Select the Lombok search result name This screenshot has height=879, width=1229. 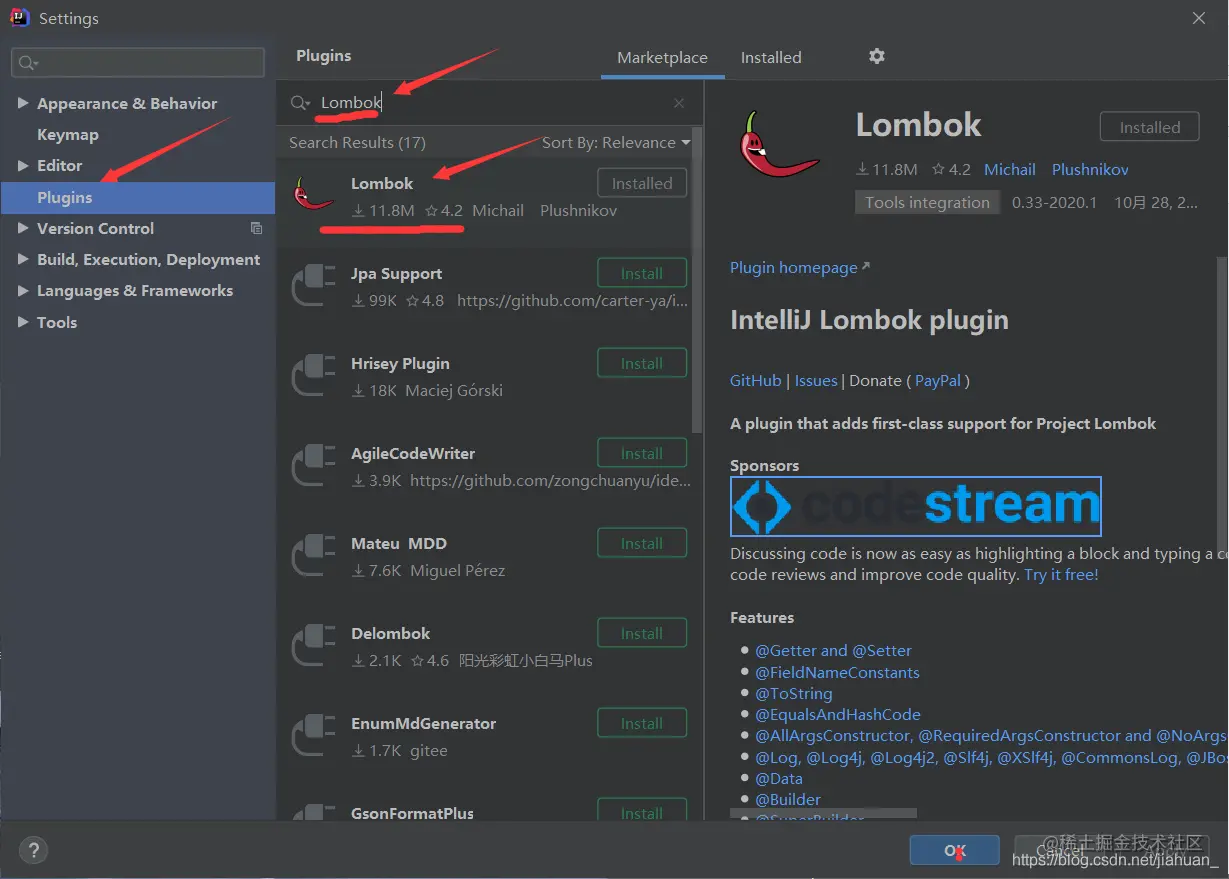click(x=382, y=183)
